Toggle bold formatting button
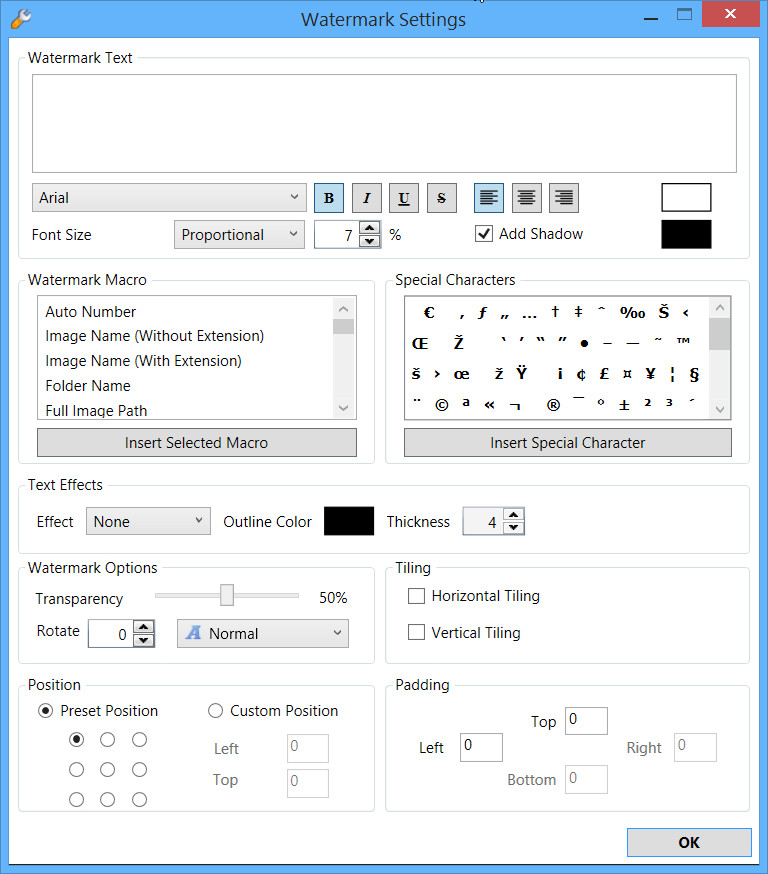768x874 pixels. (x=329, y=198)
